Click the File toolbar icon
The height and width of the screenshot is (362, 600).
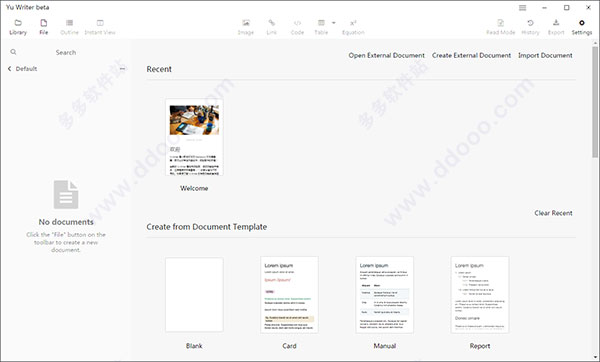[x=44, y=27]
